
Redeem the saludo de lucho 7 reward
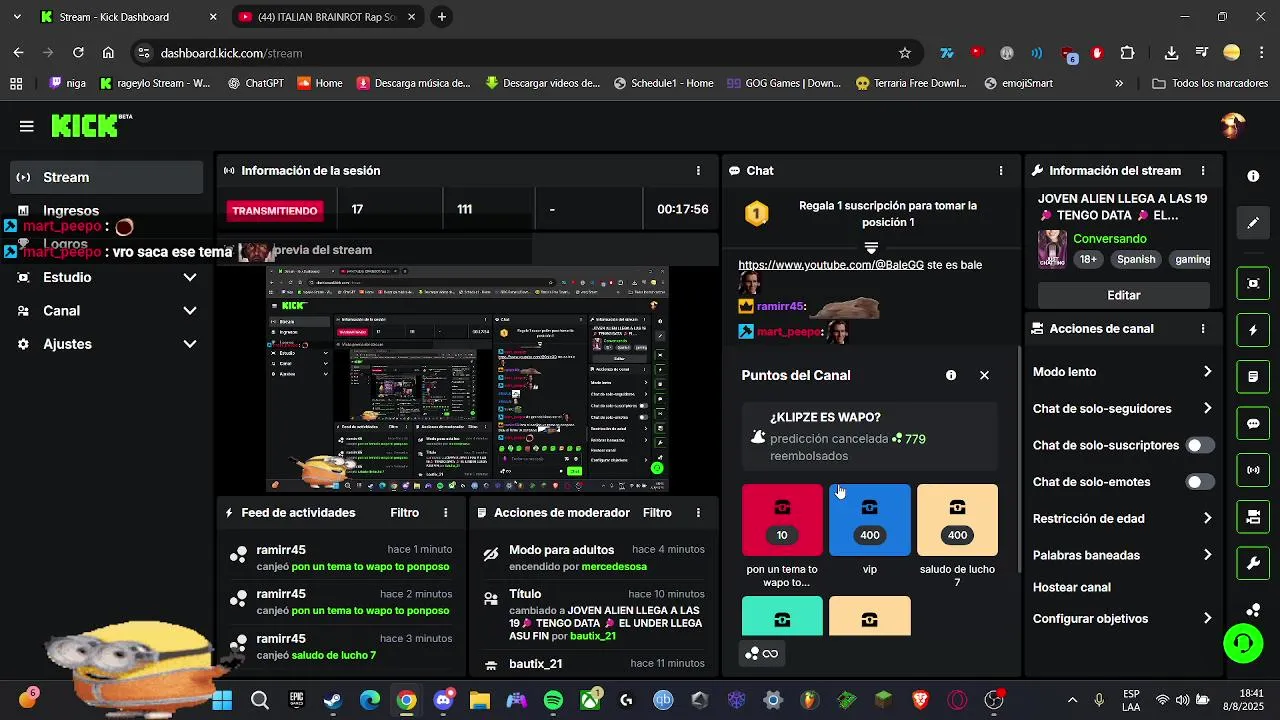957,520
